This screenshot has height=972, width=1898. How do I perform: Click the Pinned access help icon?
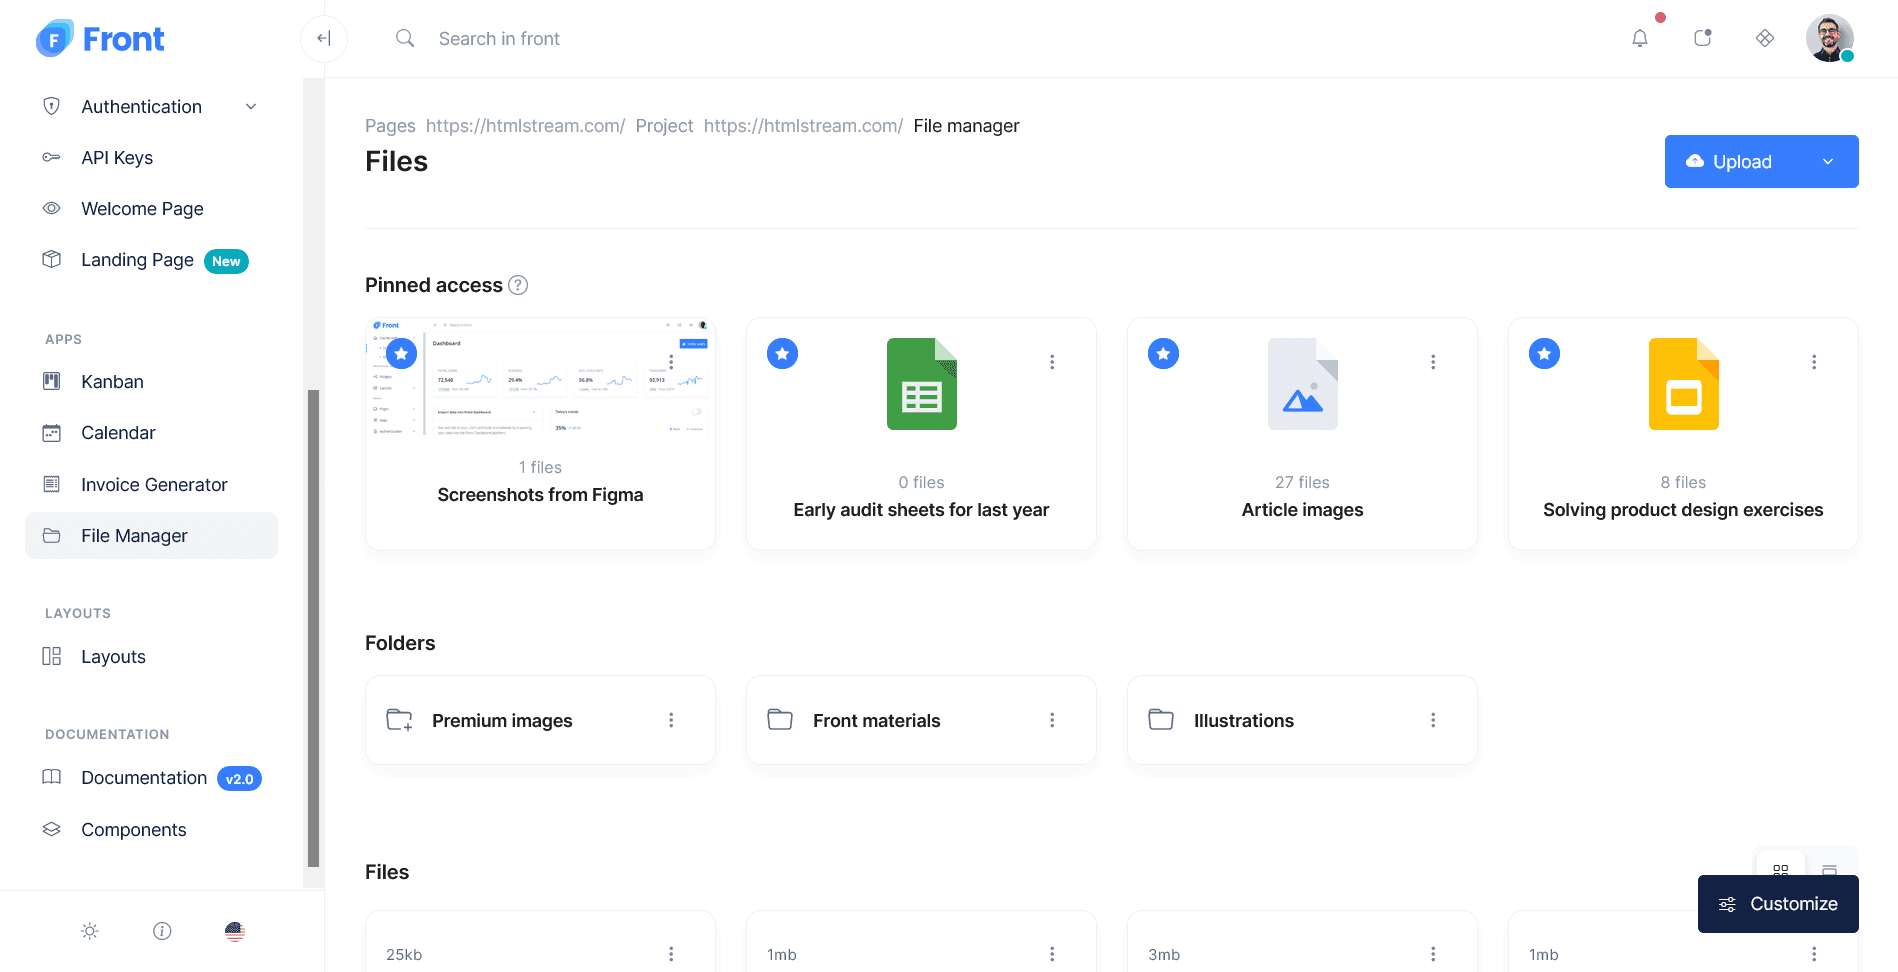[x=518, y=285]
